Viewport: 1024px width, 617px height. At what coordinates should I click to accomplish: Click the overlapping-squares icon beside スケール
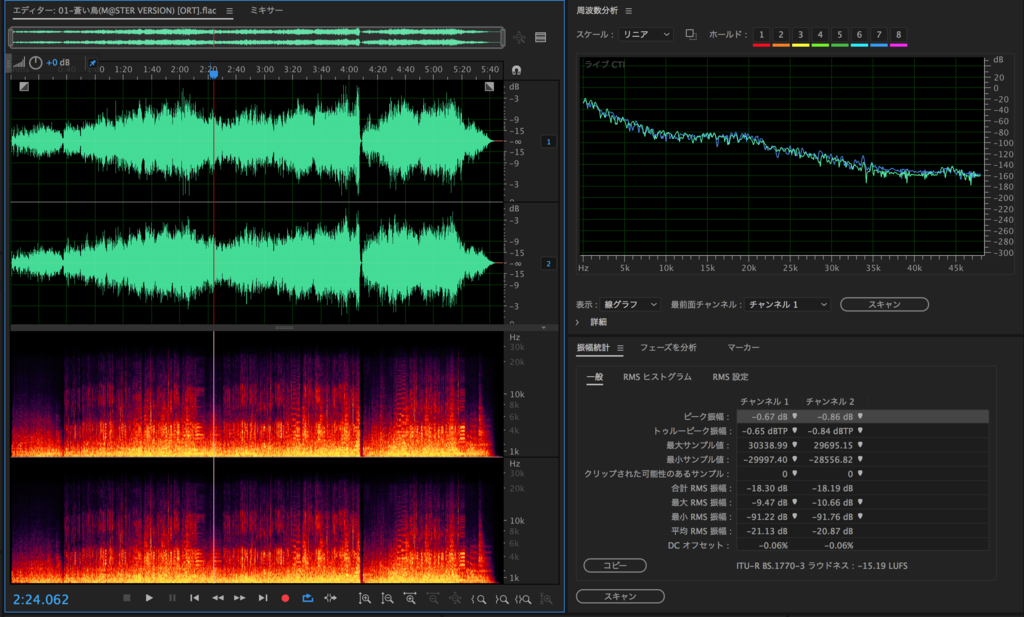[690, 34]
